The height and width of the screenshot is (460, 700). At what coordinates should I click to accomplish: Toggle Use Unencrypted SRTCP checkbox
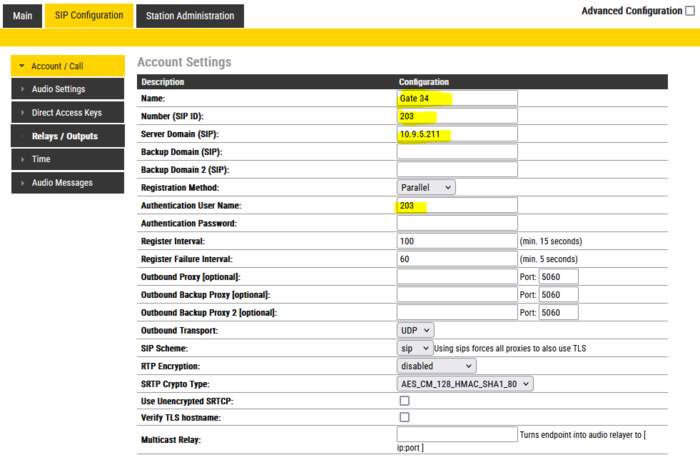tap(405, 400)
